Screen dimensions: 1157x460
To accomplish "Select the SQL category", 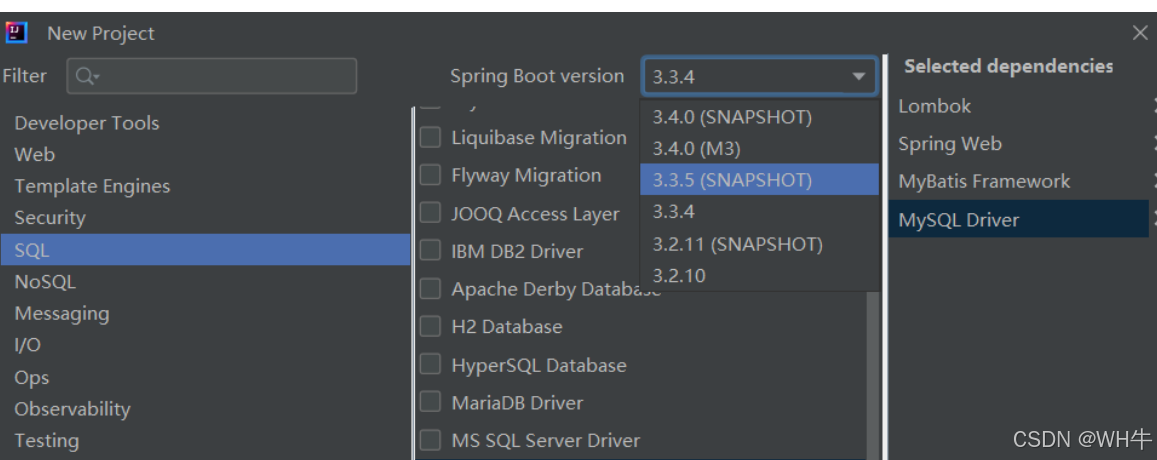I will point(205,250).
